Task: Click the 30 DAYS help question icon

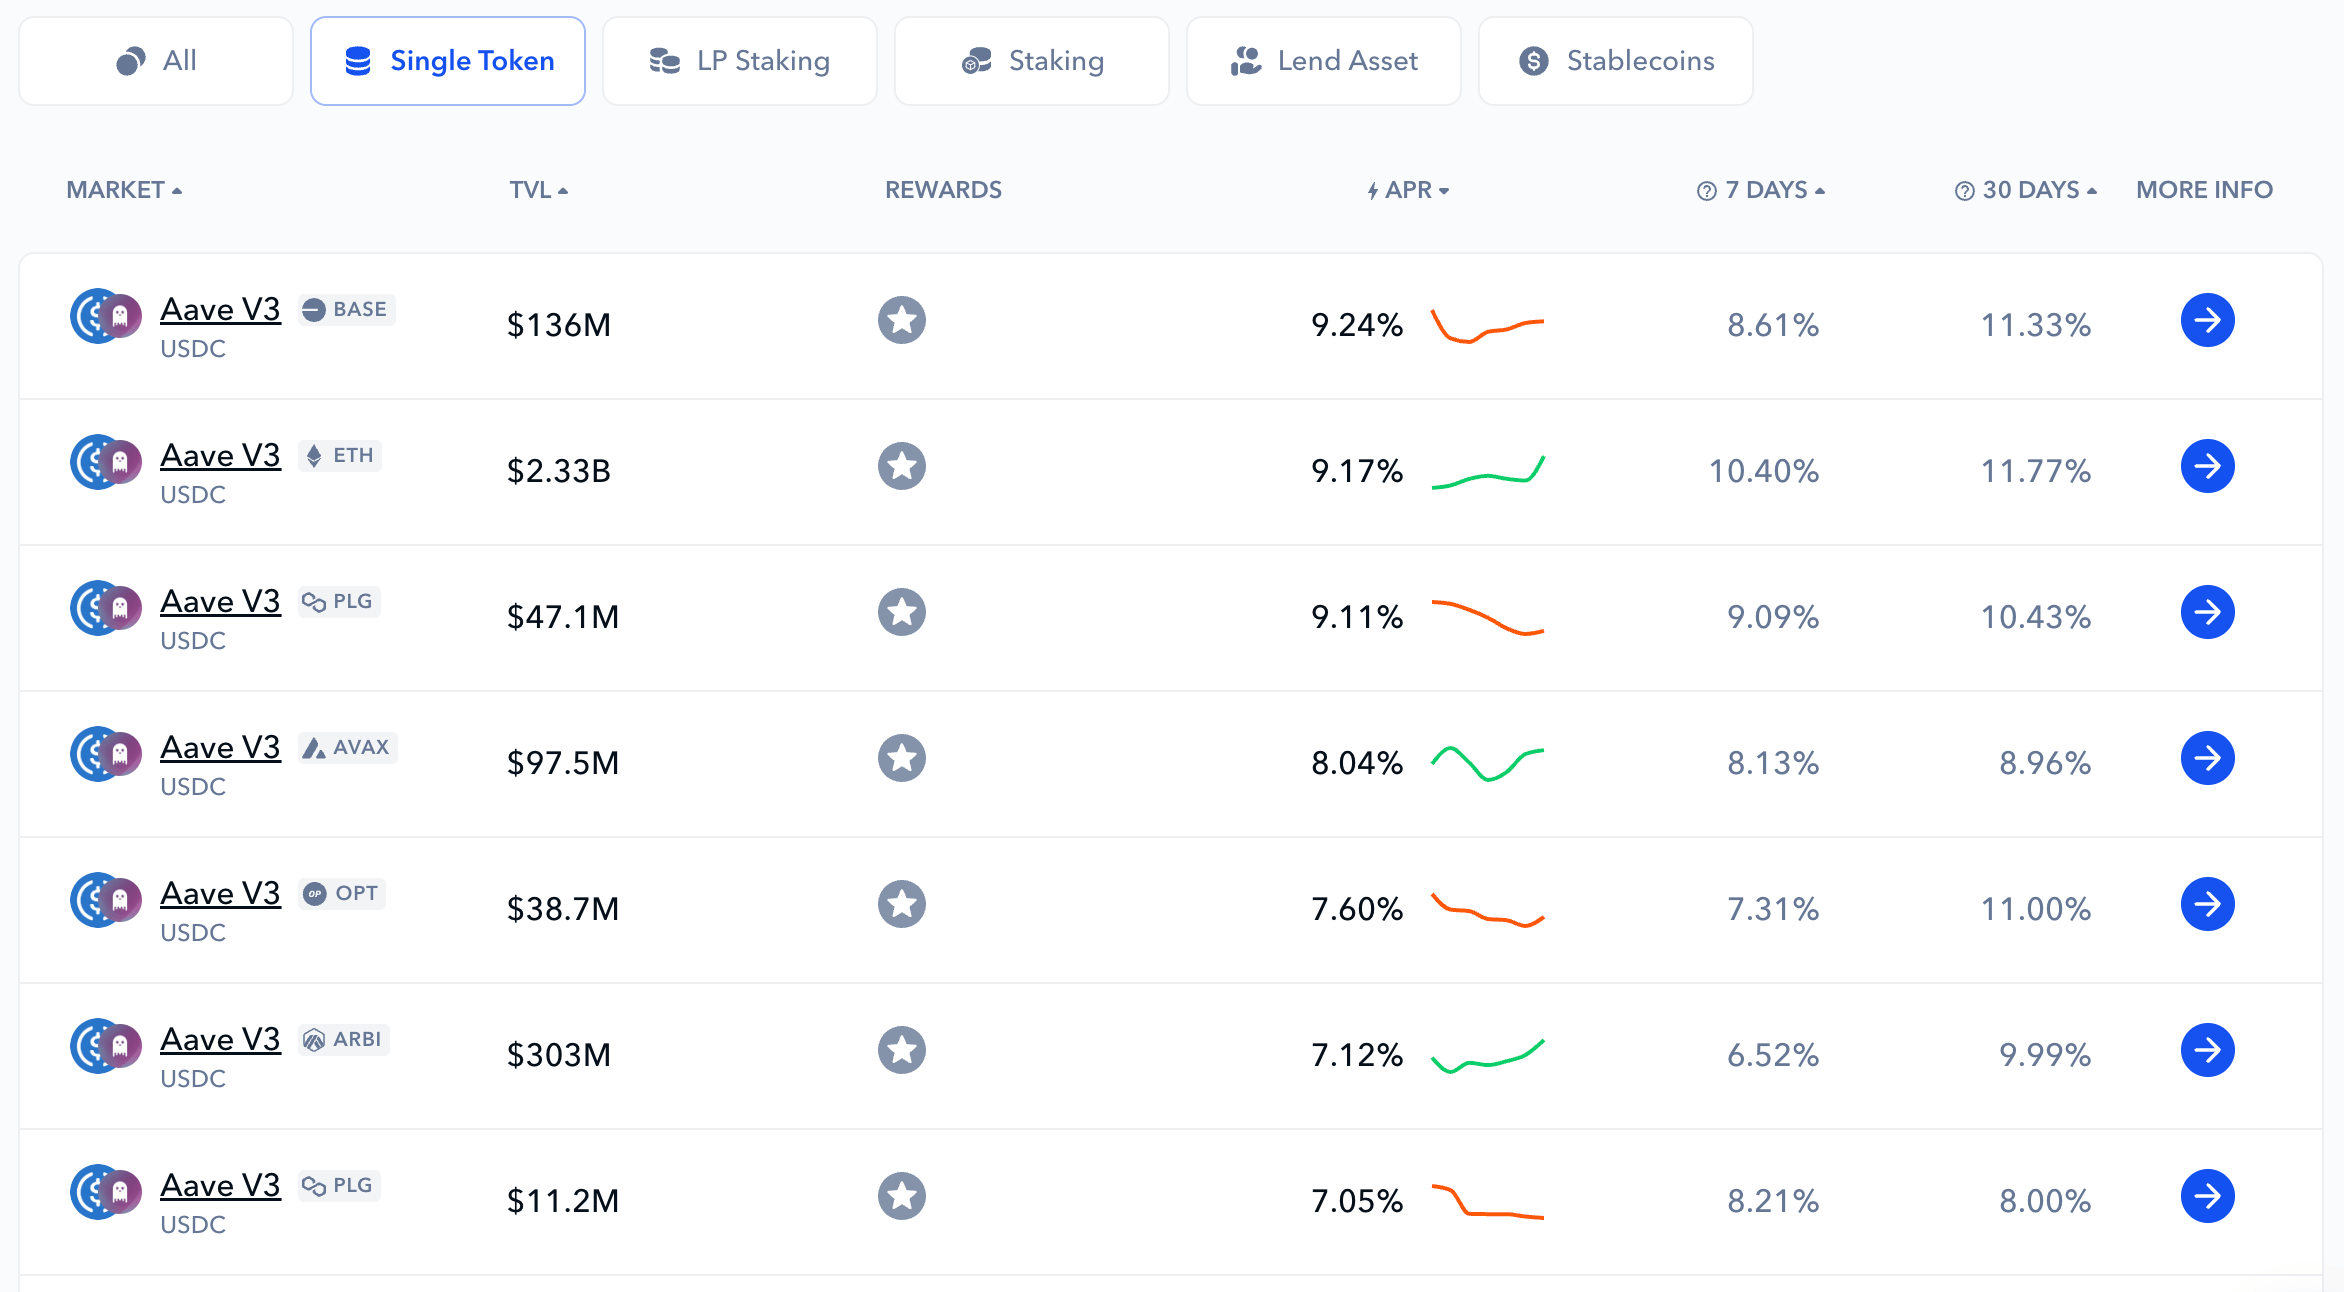Action: coord(1964,191)
